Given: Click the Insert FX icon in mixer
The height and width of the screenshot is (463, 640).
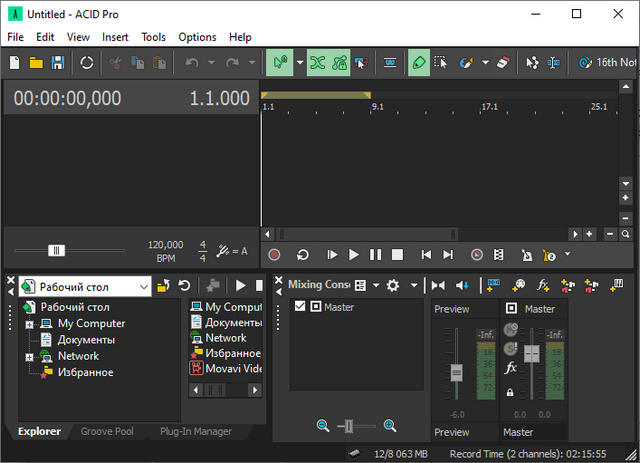Looking at the screenshot, I should tap(543, 285).
